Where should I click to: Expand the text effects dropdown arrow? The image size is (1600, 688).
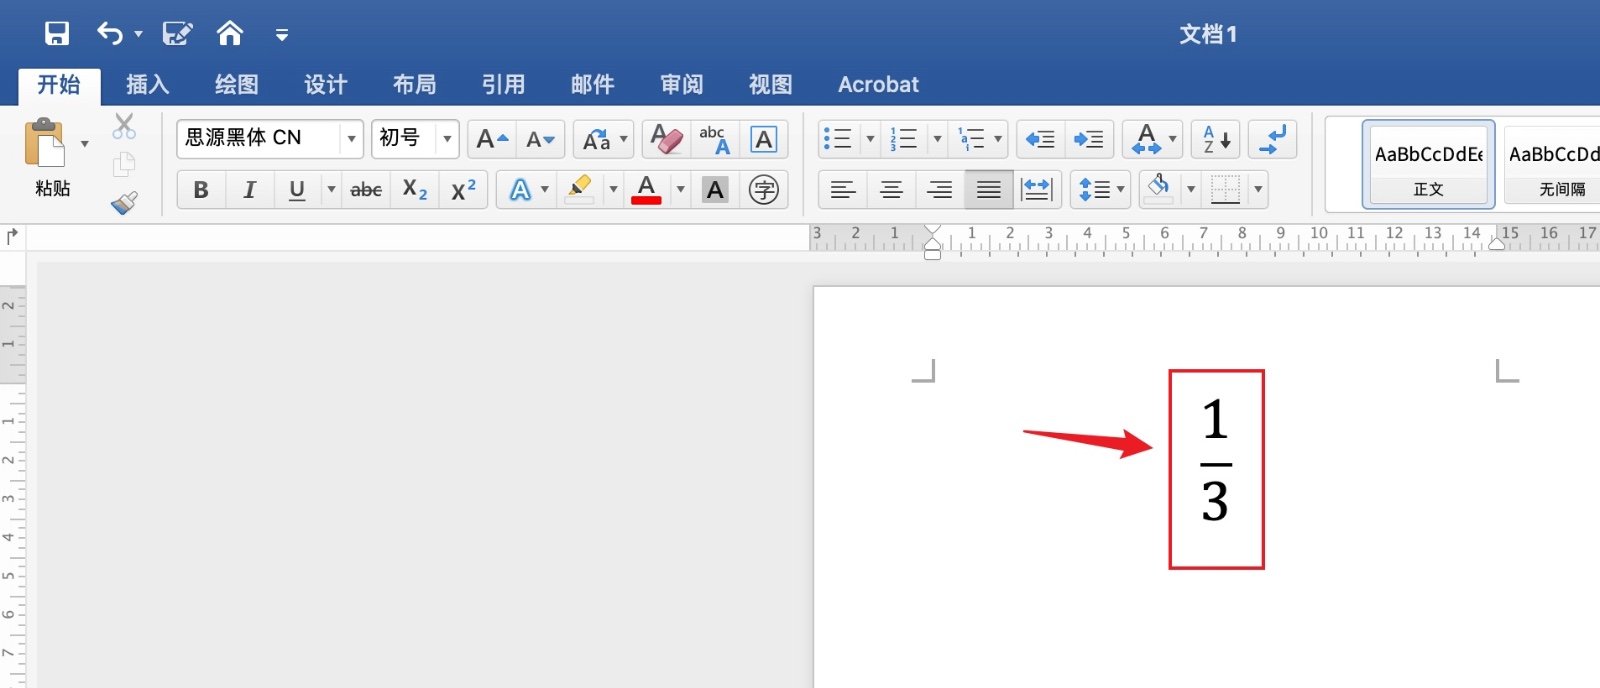[x=545, y=189]
